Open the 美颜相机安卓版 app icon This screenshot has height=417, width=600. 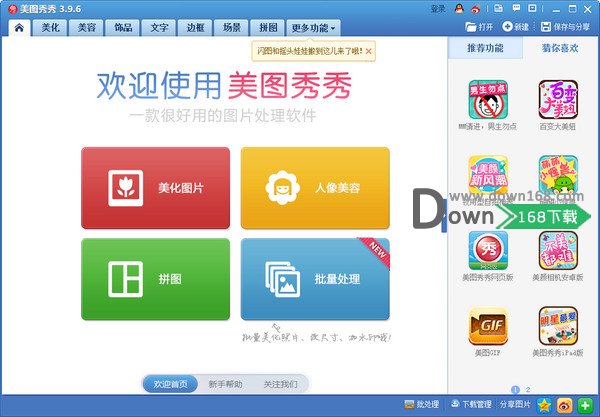[558, 251]
